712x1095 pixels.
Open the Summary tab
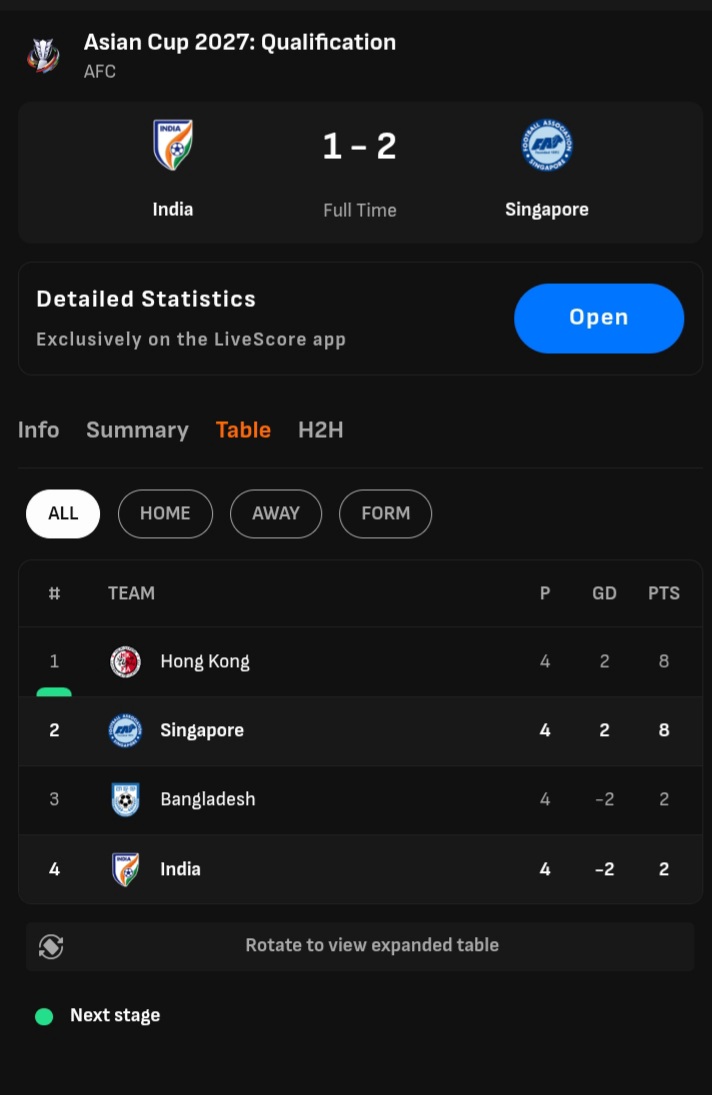[x=137, y=430]
